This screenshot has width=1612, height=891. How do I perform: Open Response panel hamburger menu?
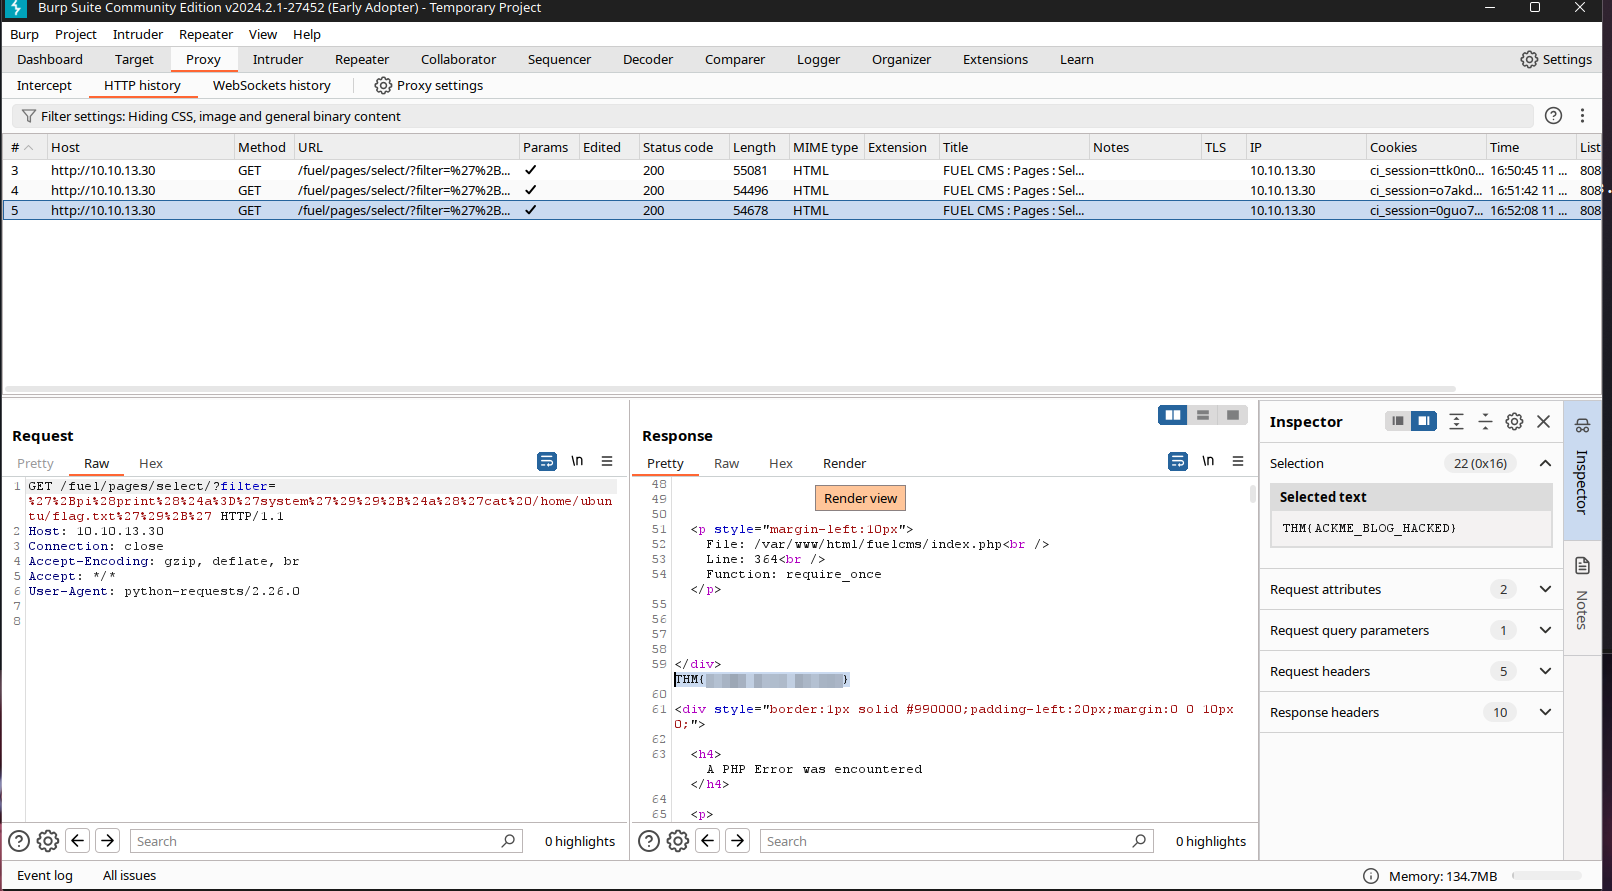pyautogui.click(x=1238, y=461)
